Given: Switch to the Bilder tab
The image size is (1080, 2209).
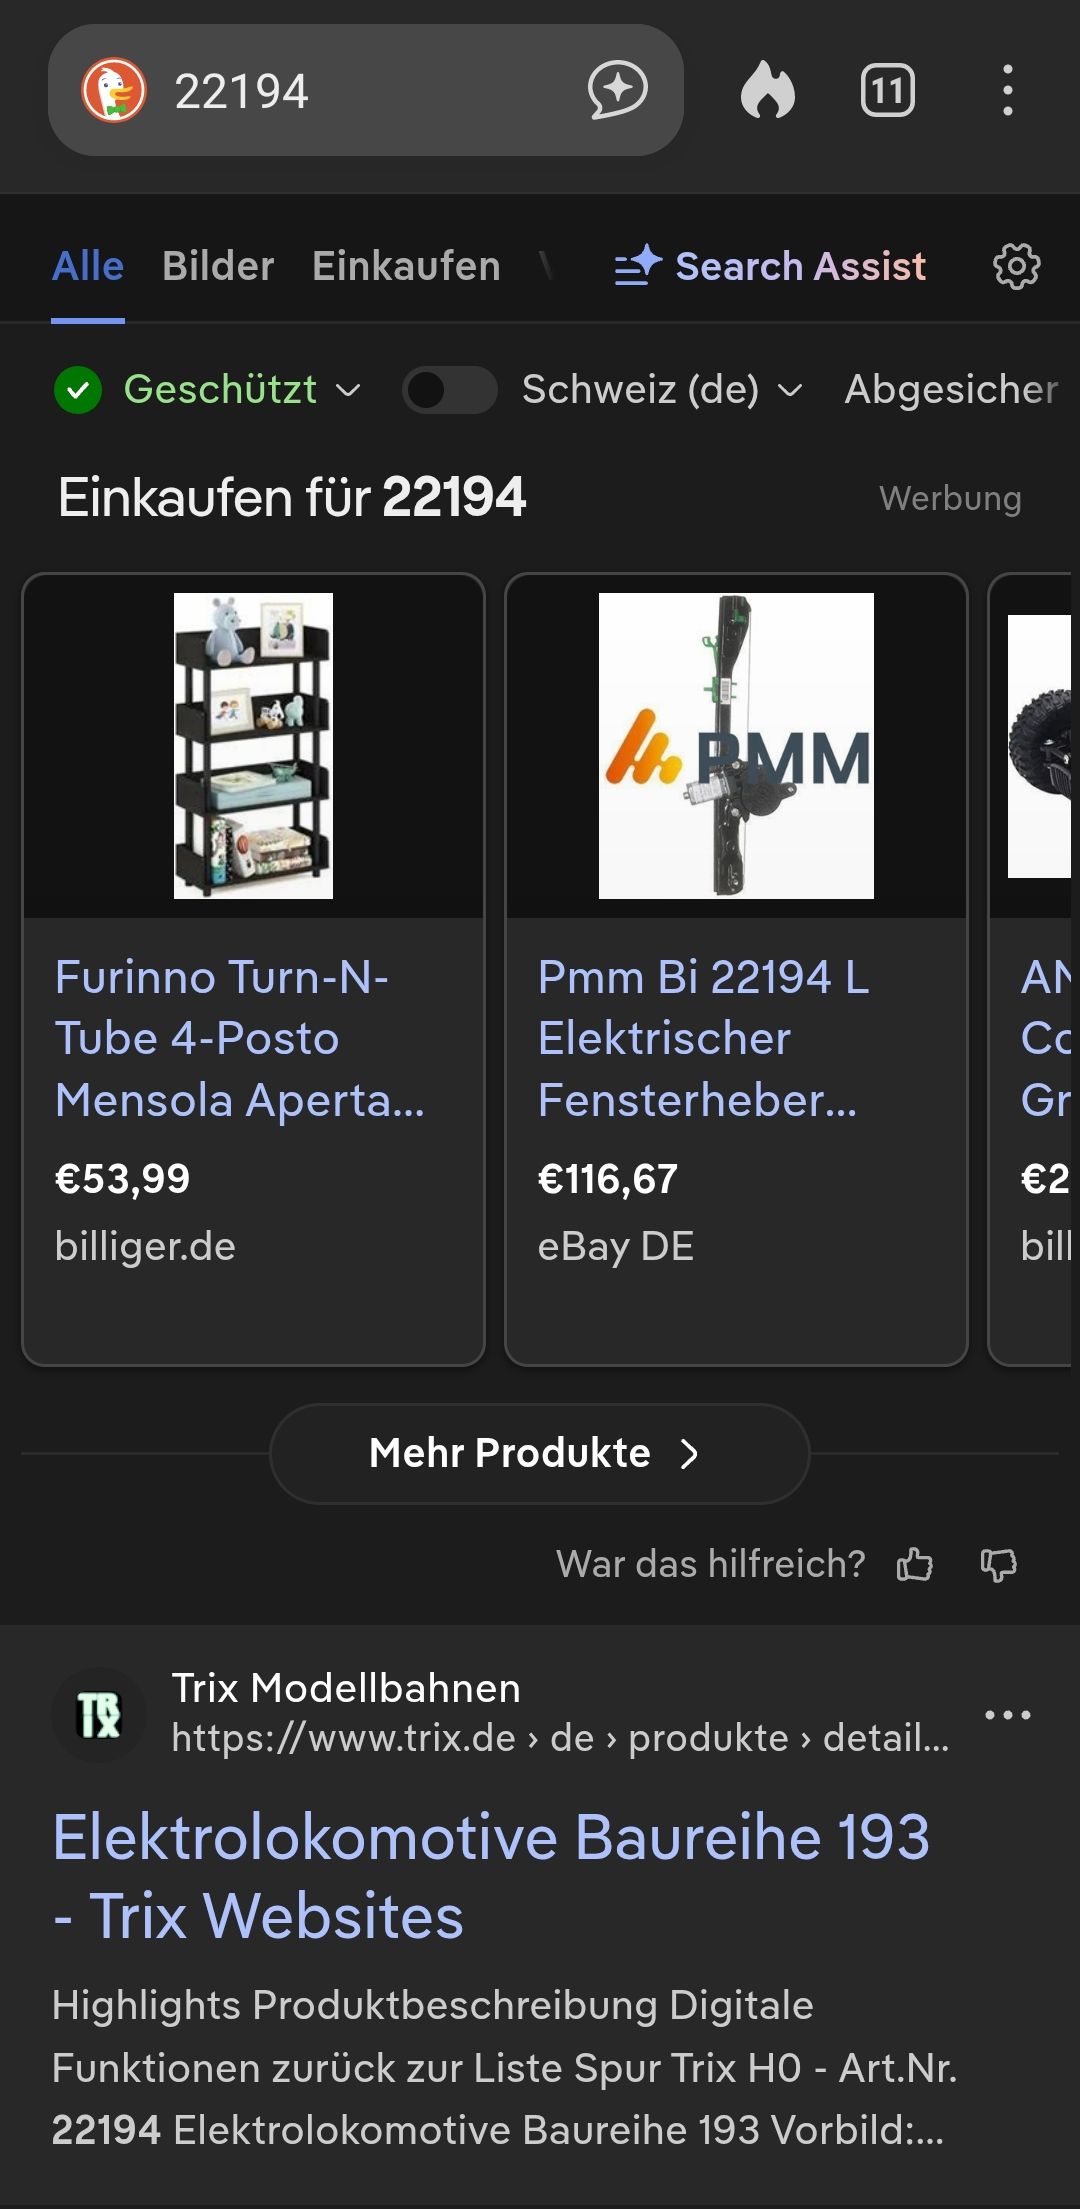Looking at the screenshot, I should 218,267.
